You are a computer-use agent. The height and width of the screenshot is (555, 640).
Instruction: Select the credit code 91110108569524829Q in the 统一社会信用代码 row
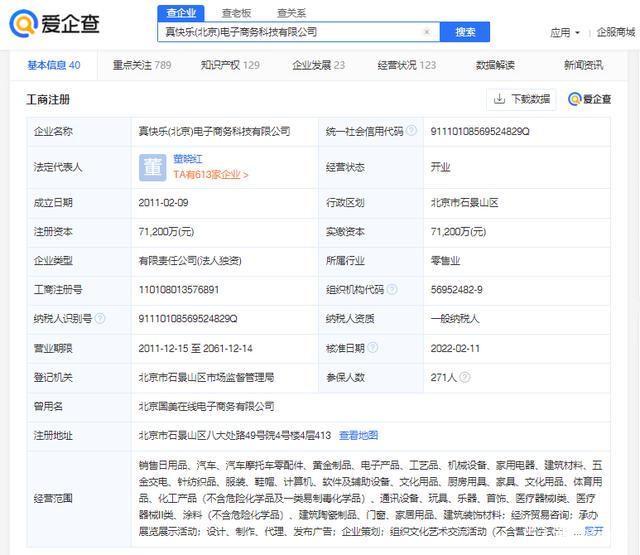(x=480, y=131)
